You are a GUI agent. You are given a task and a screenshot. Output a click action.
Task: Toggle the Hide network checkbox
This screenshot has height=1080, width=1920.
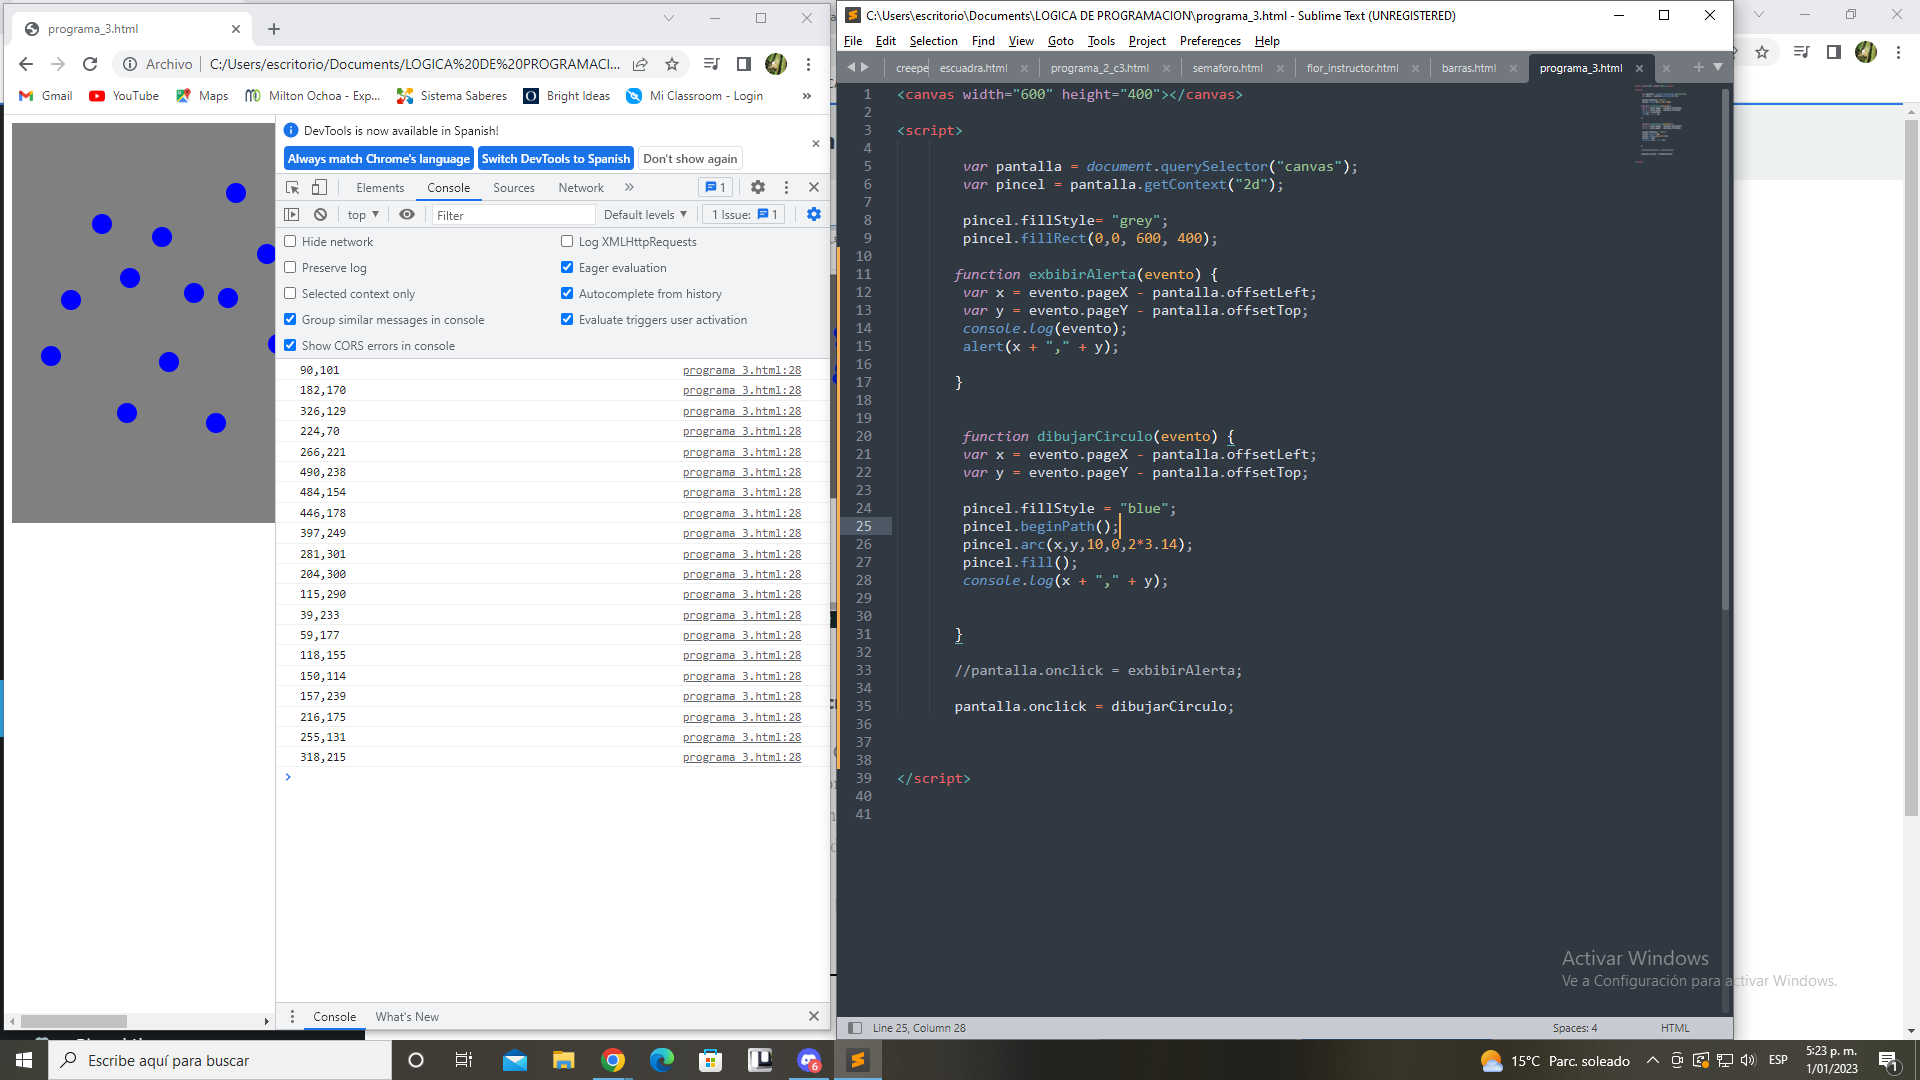[290, 240]
